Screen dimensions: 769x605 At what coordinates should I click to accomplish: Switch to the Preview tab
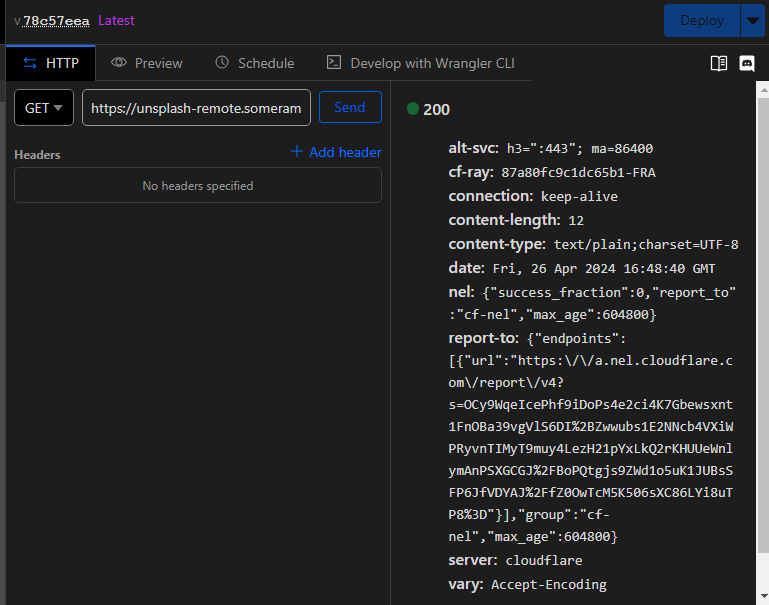pos(147,63)
